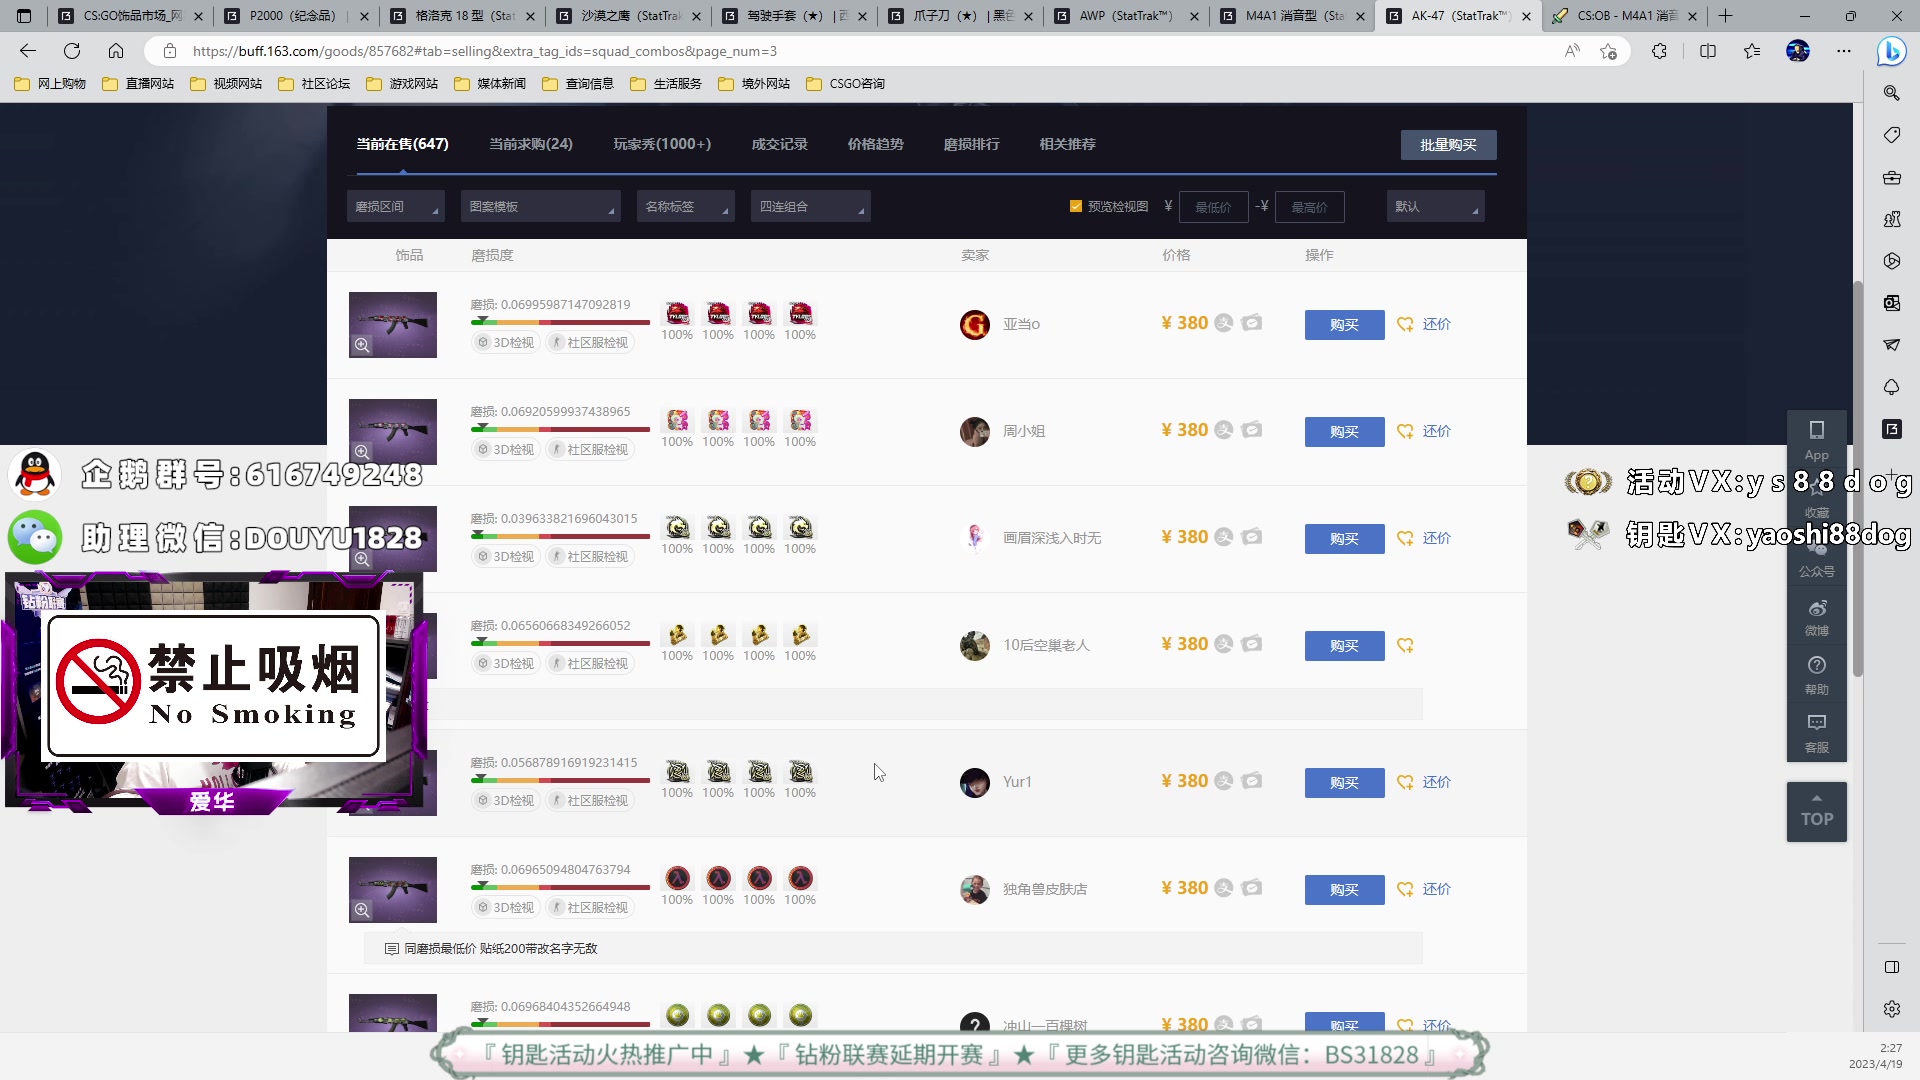Open browser settings and more menu
The width and height of the screenshot is (1920, 1080).
click(1844, 51)
